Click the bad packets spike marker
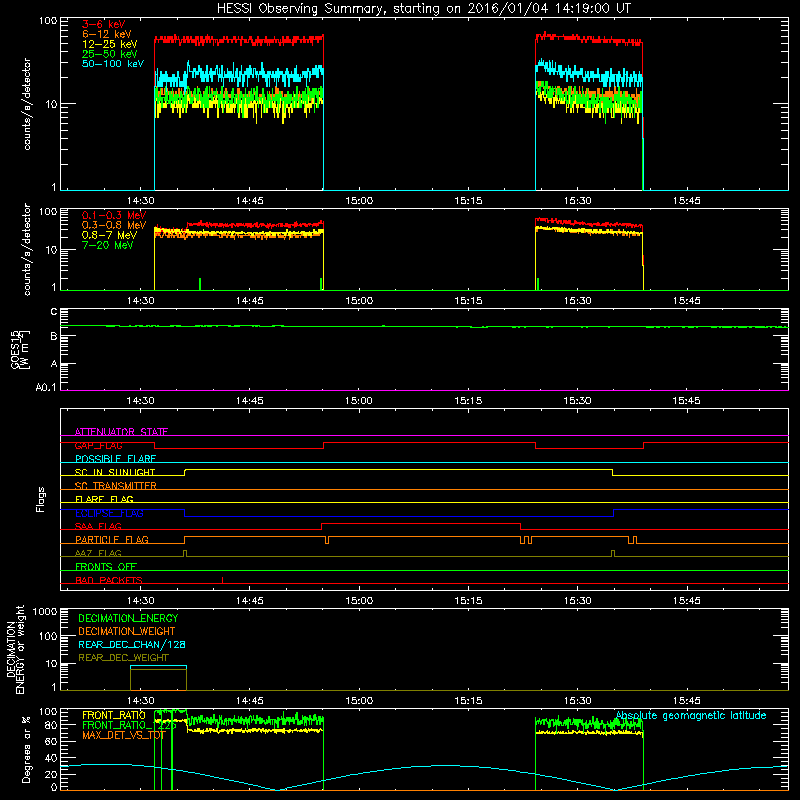Screen dimensions: 800x800 pyautogui.click(x=222, y=580)
